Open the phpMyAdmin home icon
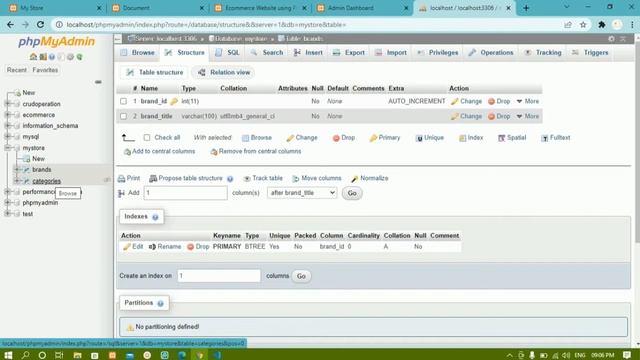The width and height of the screenshot is (640, 360). pyautogui.click(x=33, y=57)
